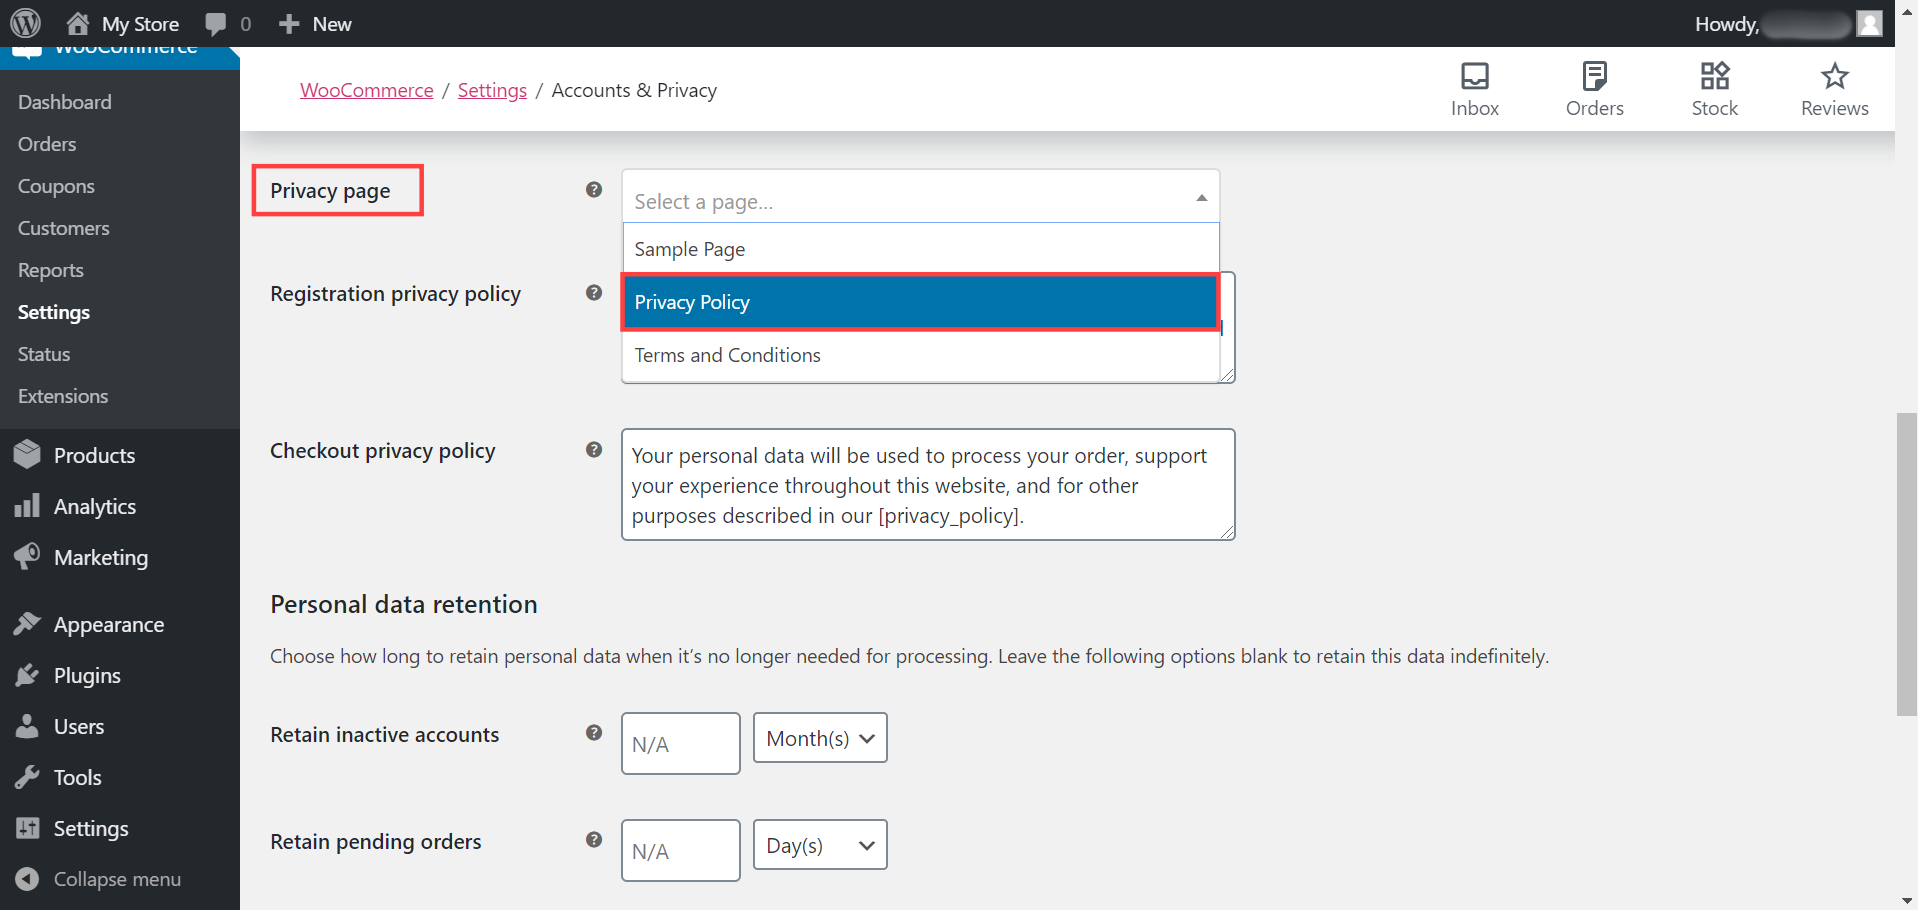Open the Coupons submenu item

click(x=56, y=186)
